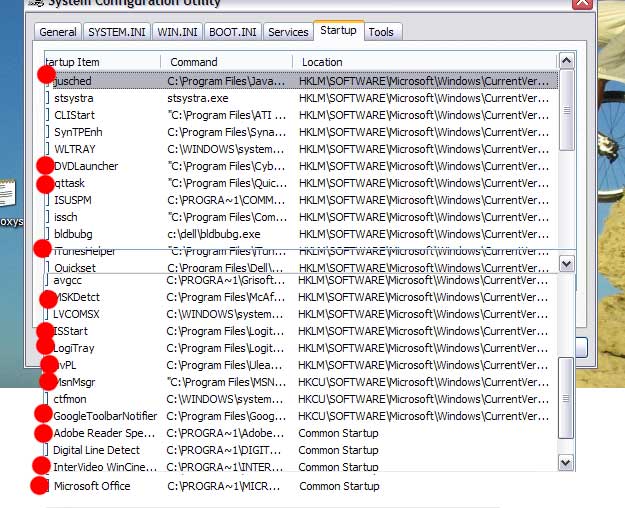Select the issch item name

[66, 217]
